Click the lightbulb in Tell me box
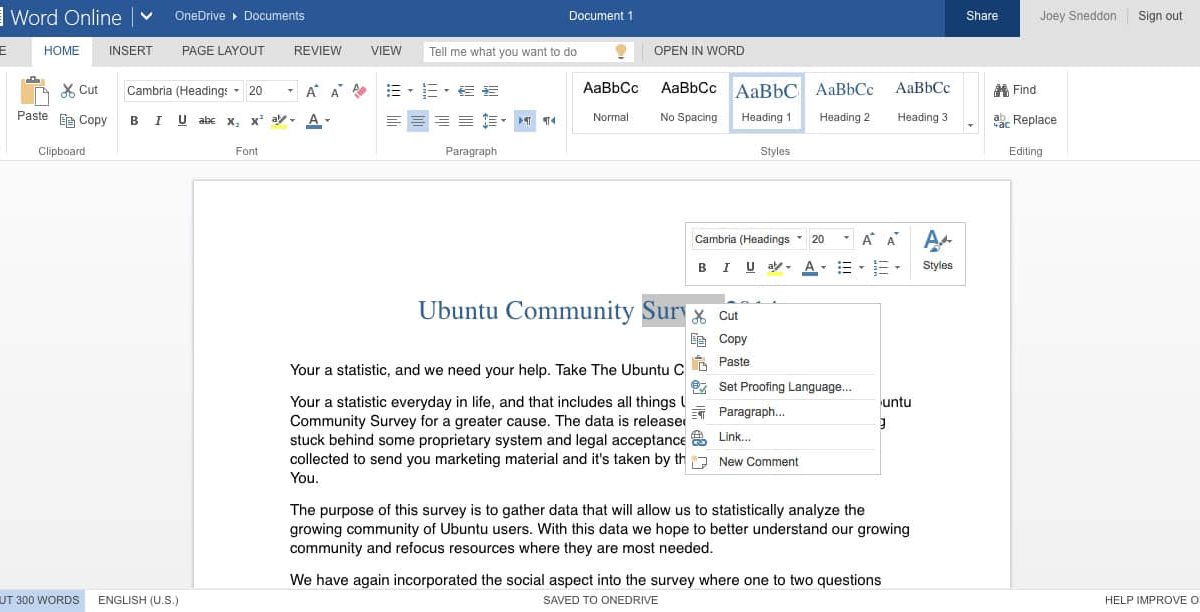This screenshot has height=612, width=1200. 620,51
